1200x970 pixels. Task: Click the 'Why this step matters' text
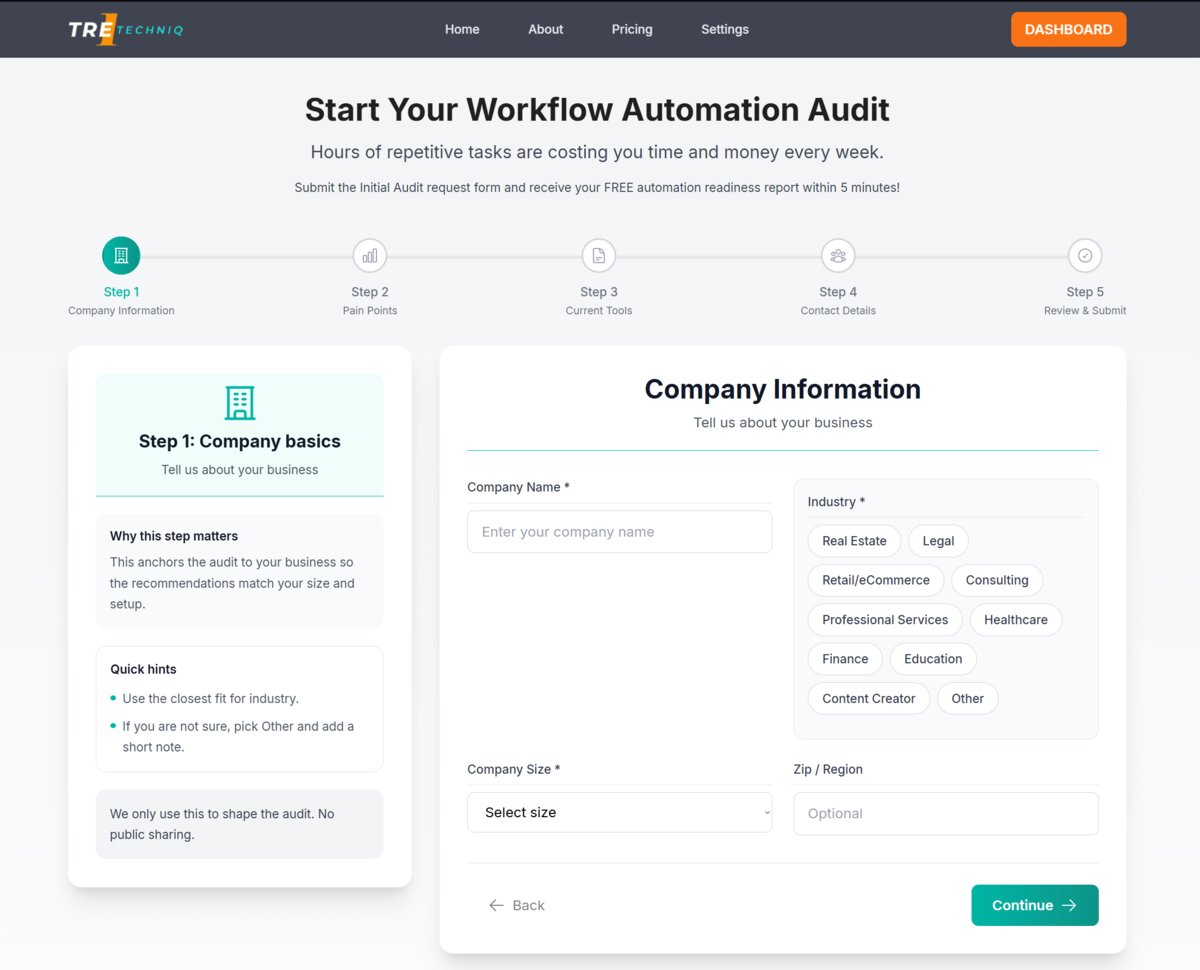[x=174, y=536]
